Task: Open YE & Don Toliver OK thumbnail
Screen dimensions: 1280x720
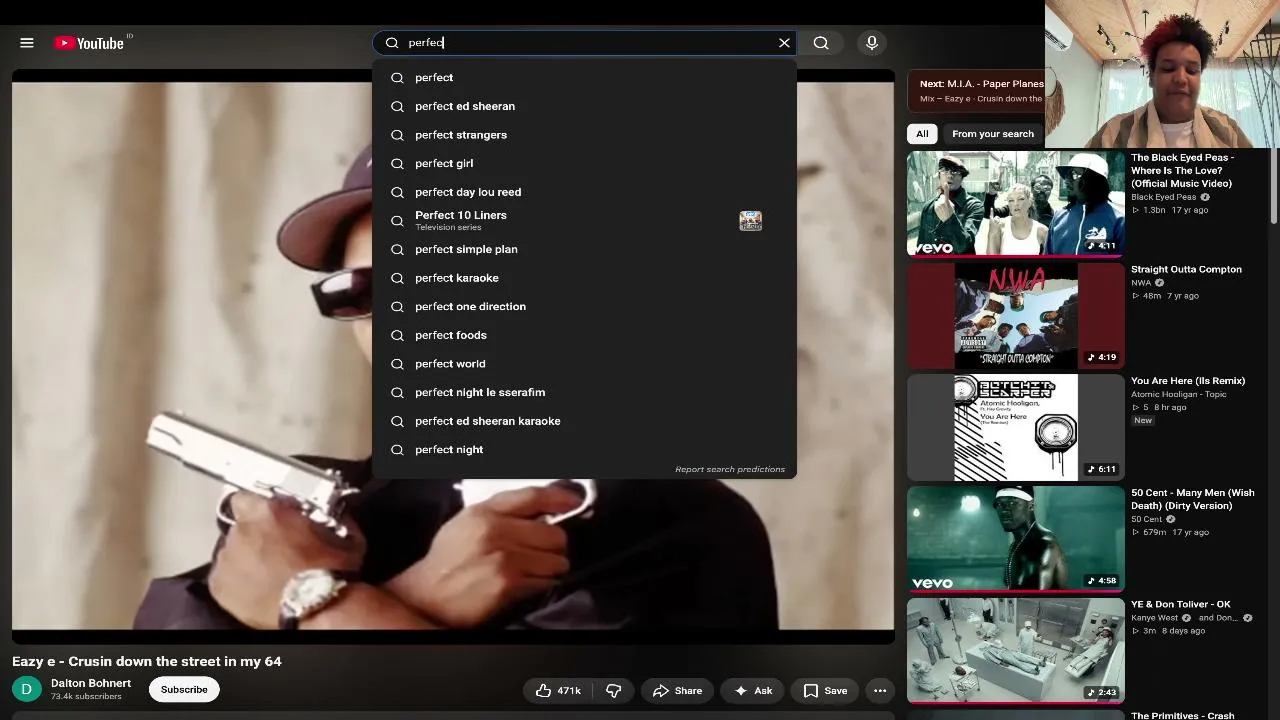Action: point(1015,651)
